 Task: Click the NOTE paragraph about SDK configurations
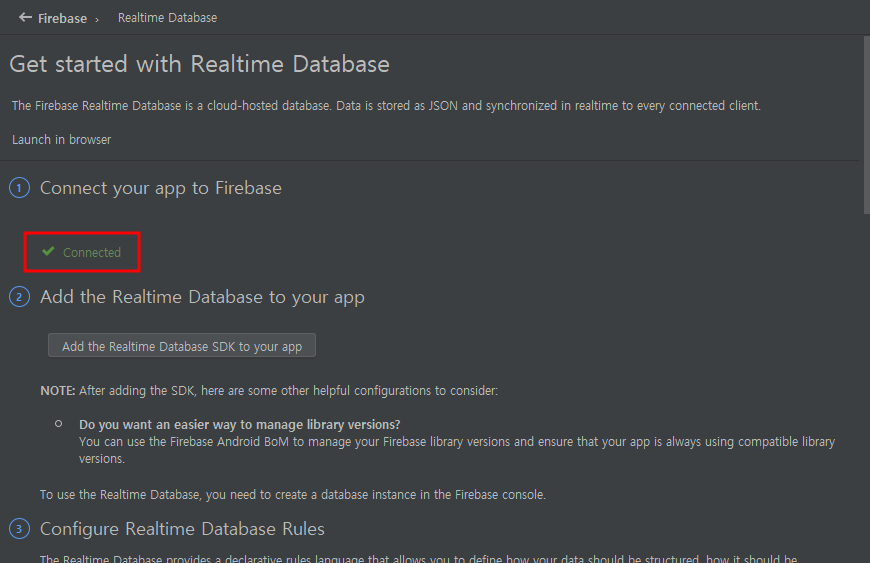(269, 390)
